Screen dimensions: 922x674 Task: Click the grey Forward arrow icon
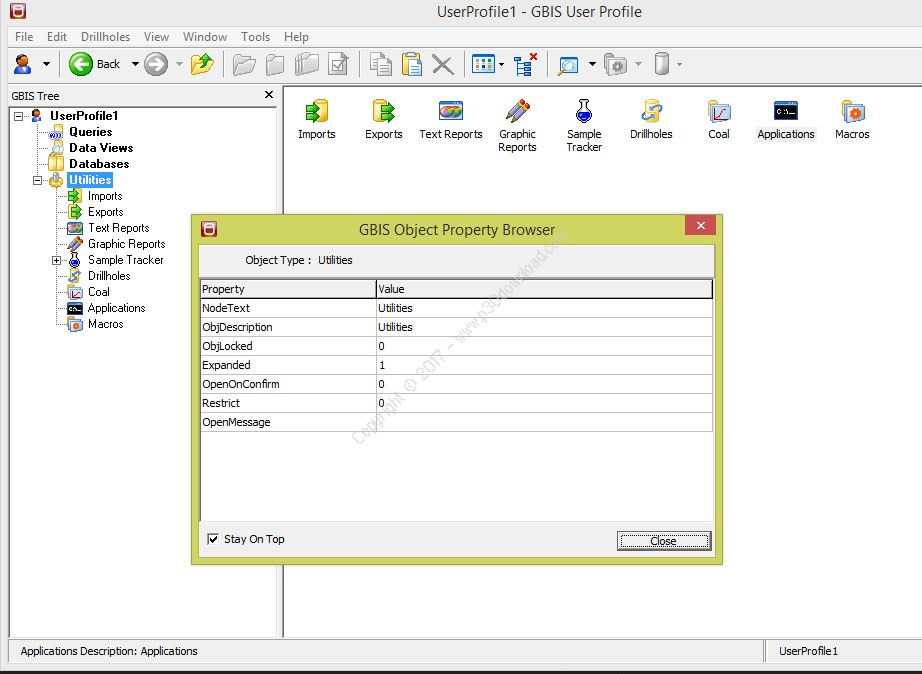point(156,64)
